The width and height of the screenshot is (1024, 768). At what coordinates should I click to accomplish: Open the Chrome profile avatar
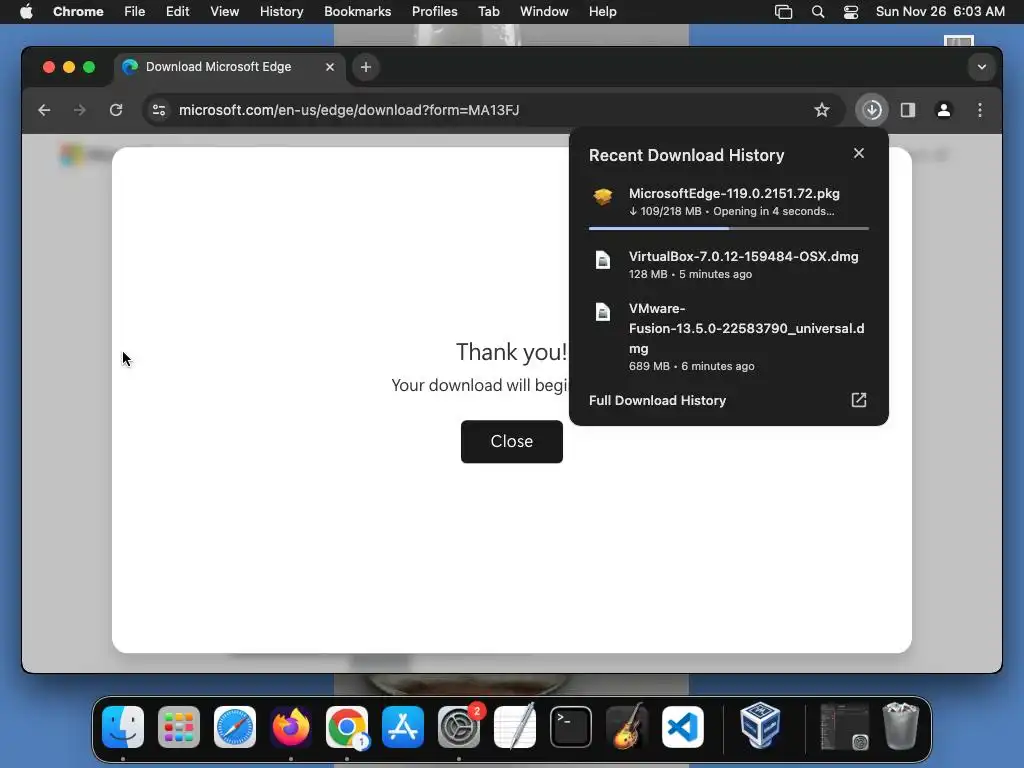click(944, 110)
